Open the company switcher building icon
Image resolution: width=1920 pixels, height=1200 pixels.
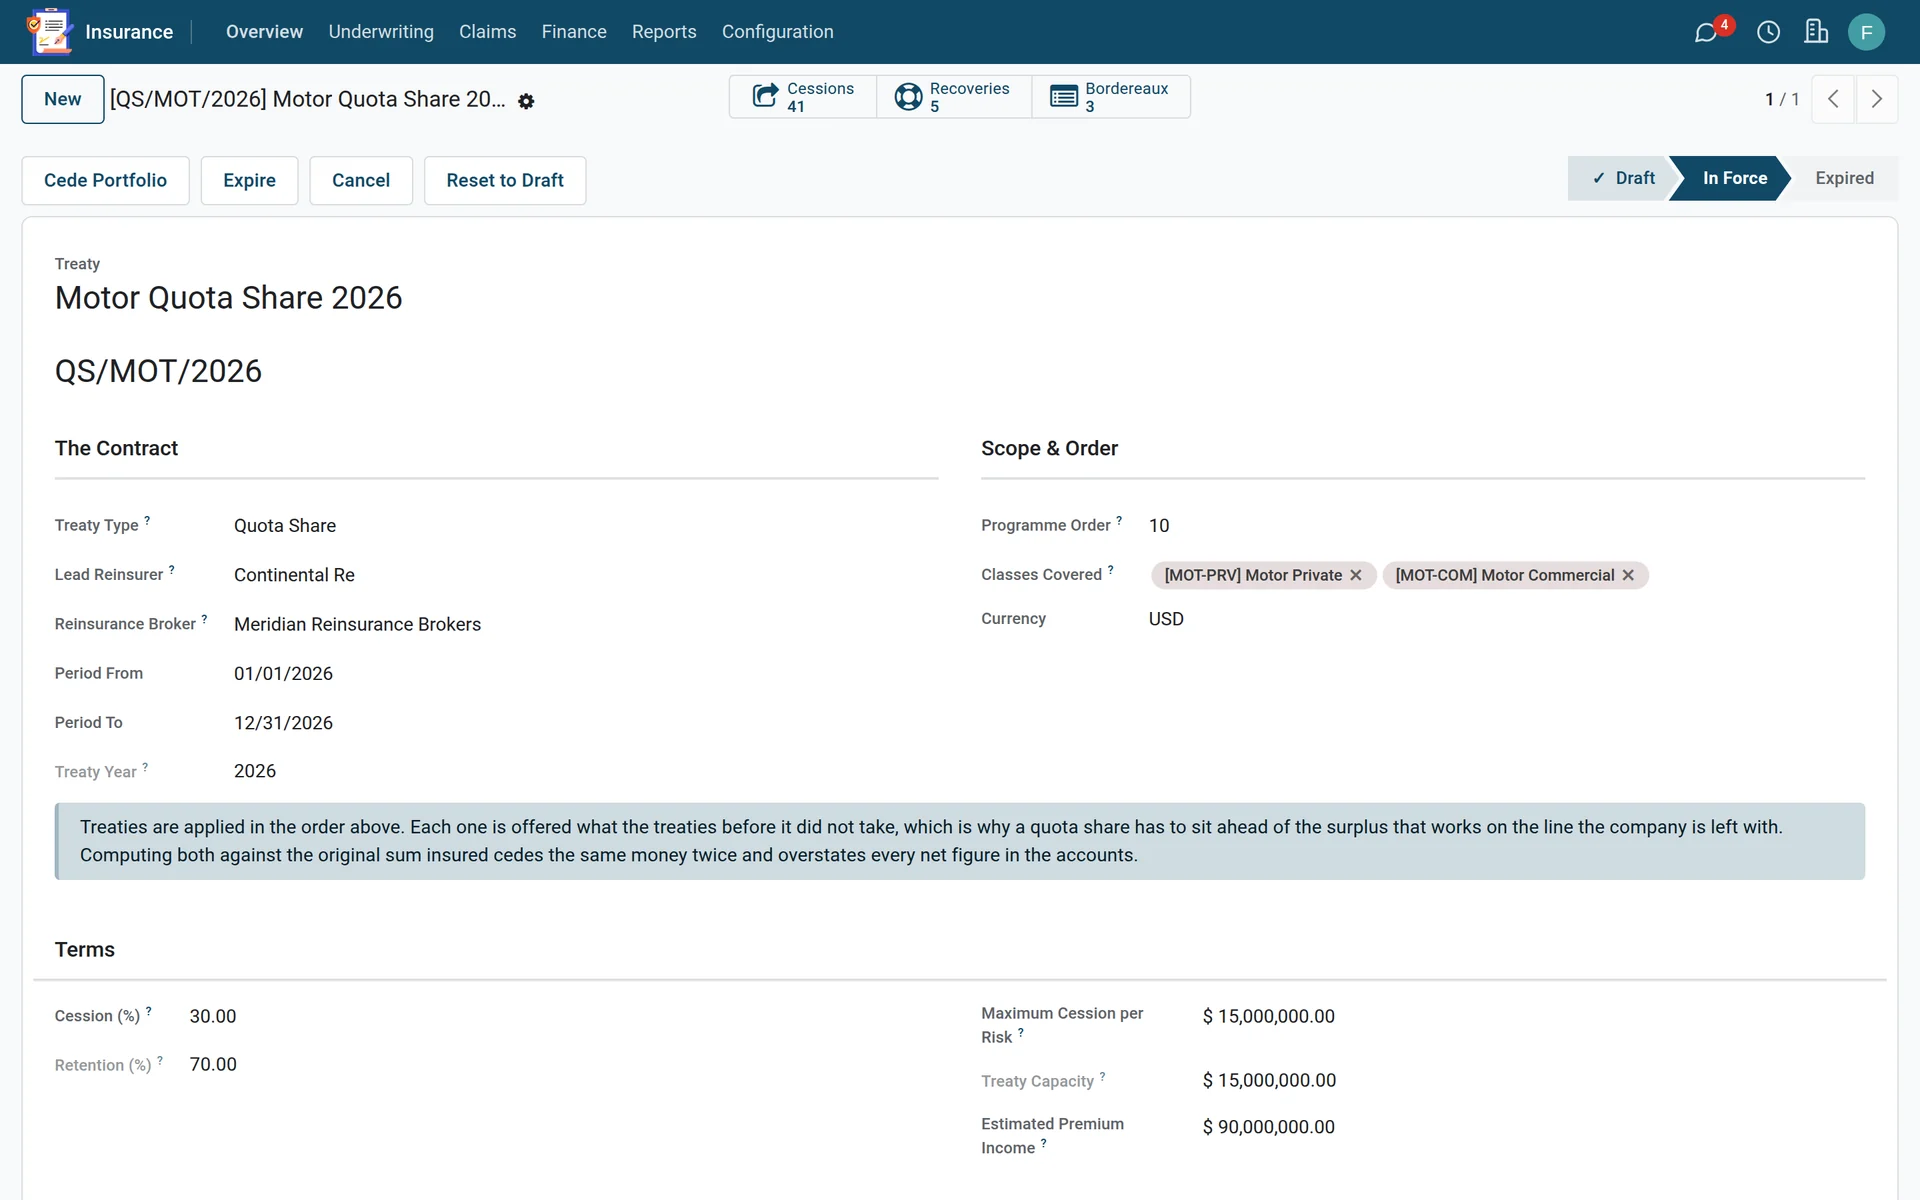[1816, 32]
